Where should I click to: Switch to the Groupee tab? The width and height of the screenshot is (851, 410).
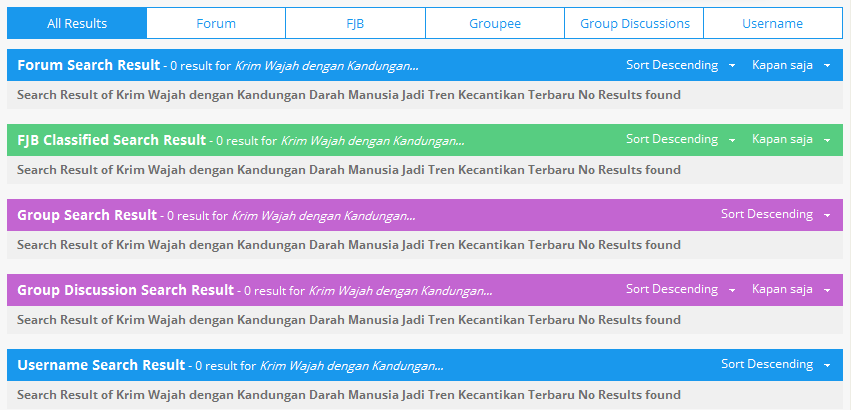point(494,23)
